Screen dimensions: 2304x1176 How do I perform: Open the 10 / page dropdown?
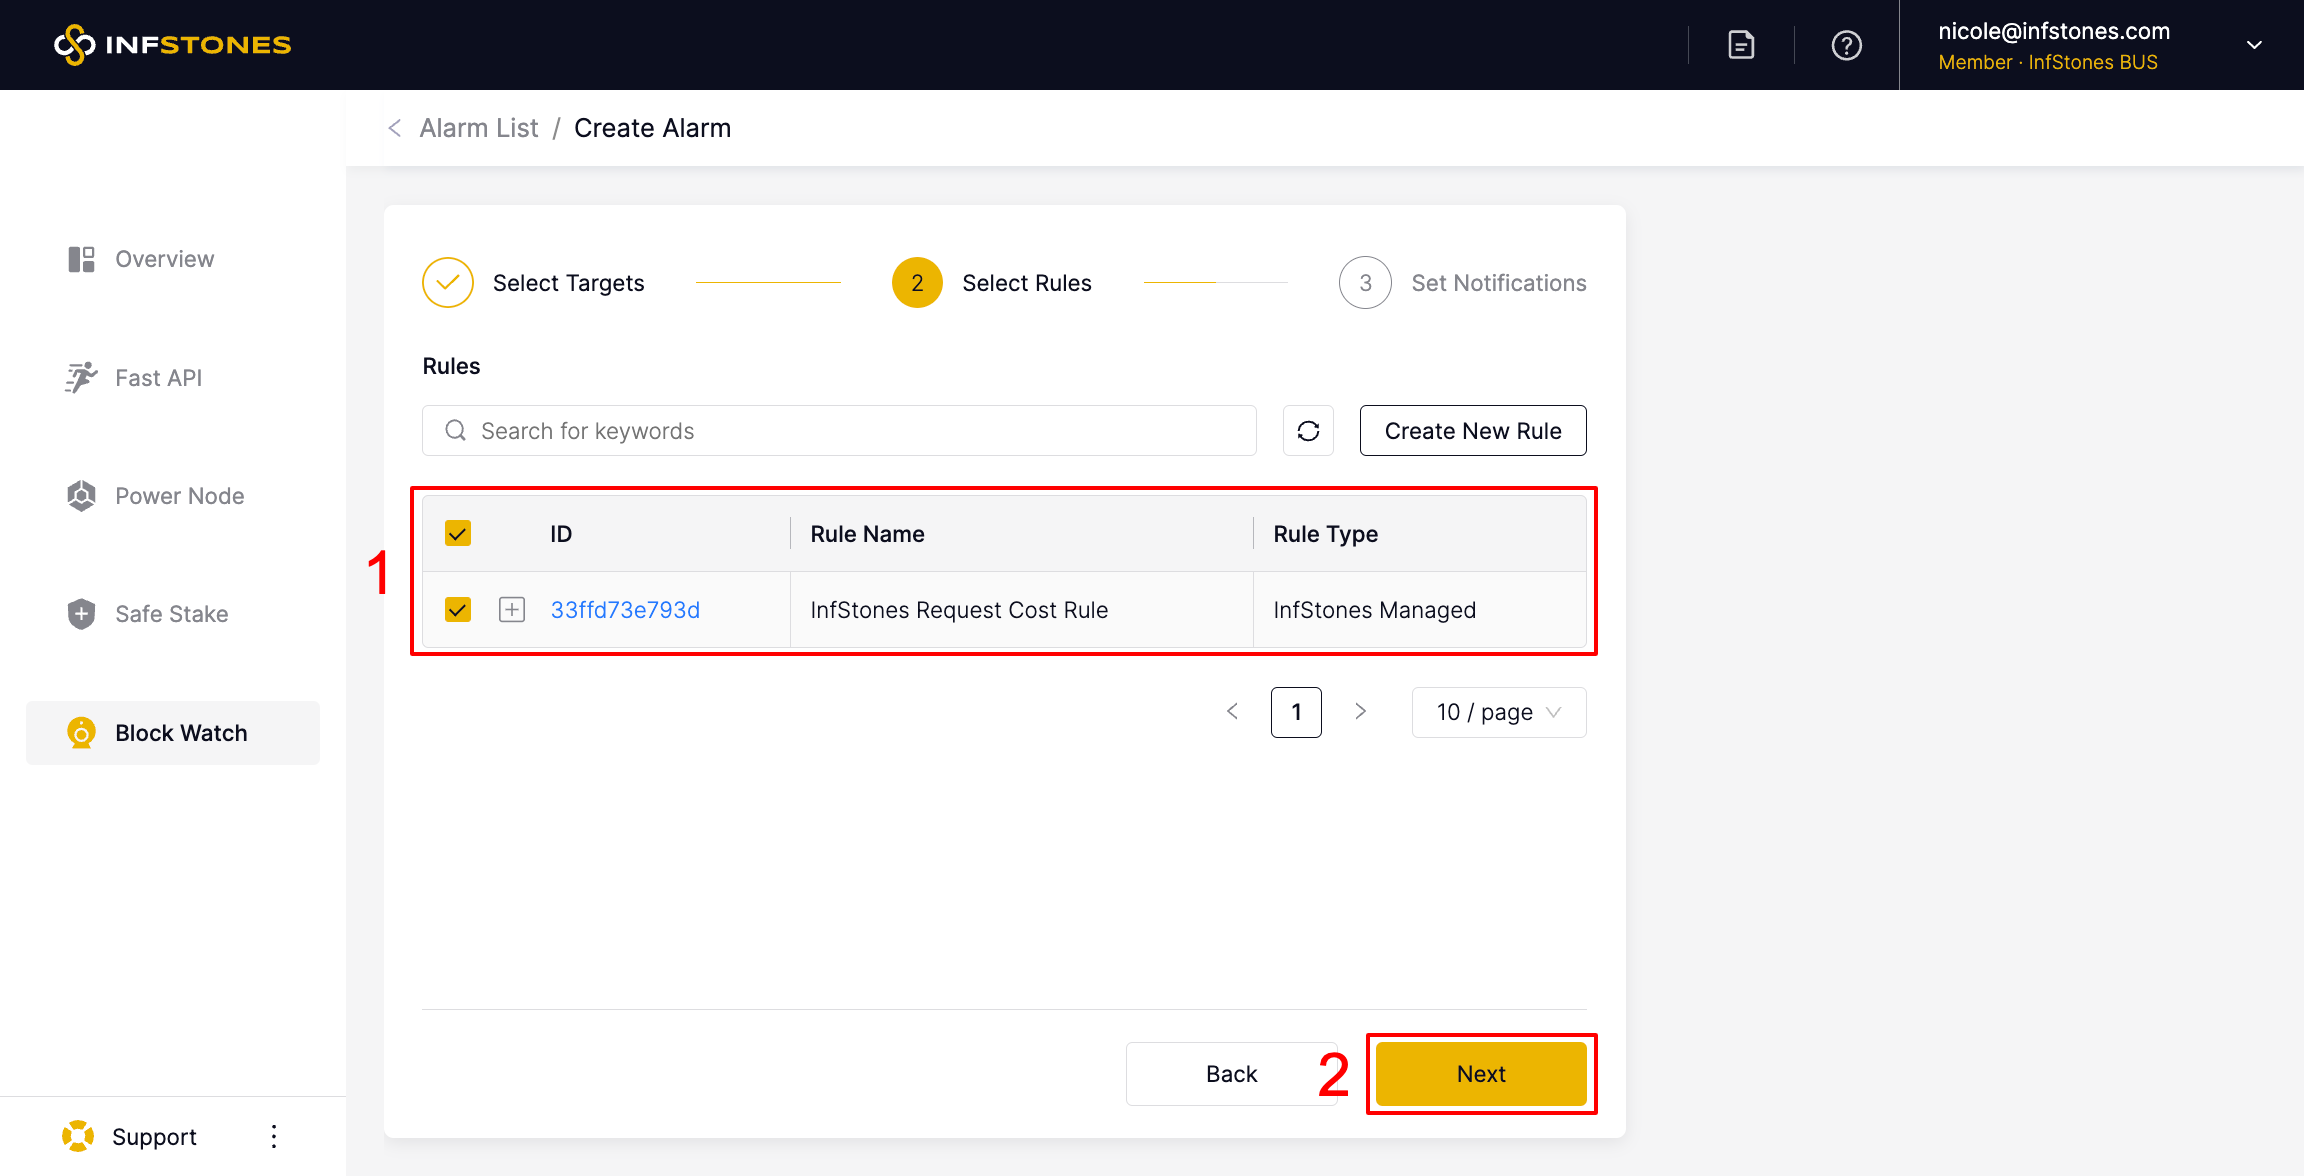pos(1498,712)
